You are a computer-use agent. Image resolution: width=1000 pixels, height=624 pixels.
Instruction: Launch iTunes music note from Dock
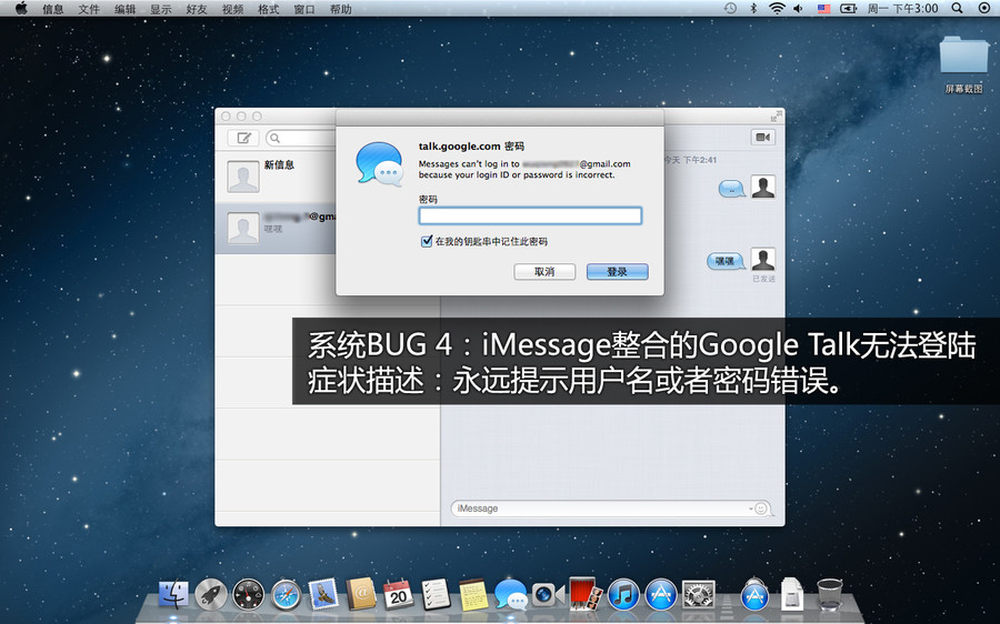tap(623, 595)
